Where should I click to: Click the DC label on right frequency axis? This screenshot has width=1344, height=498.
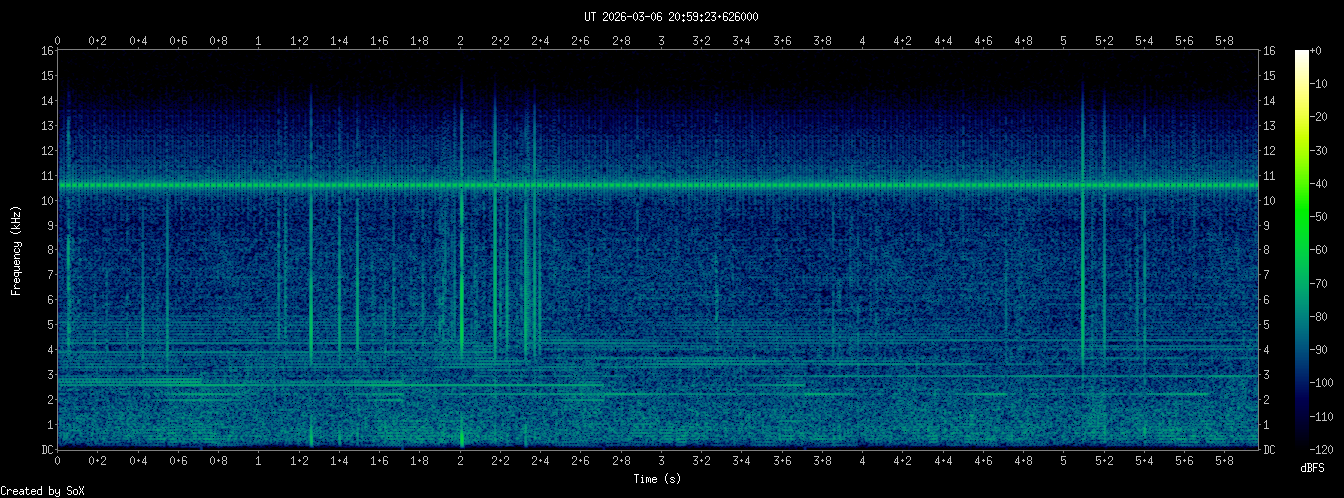click(x=1270, y=449)
